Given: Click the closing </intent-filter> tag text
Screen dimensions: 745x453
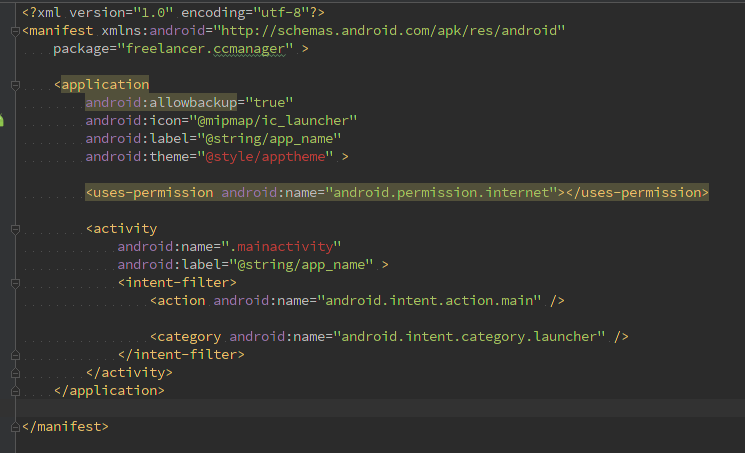Looking at the screenshot, I should (181, 355).
